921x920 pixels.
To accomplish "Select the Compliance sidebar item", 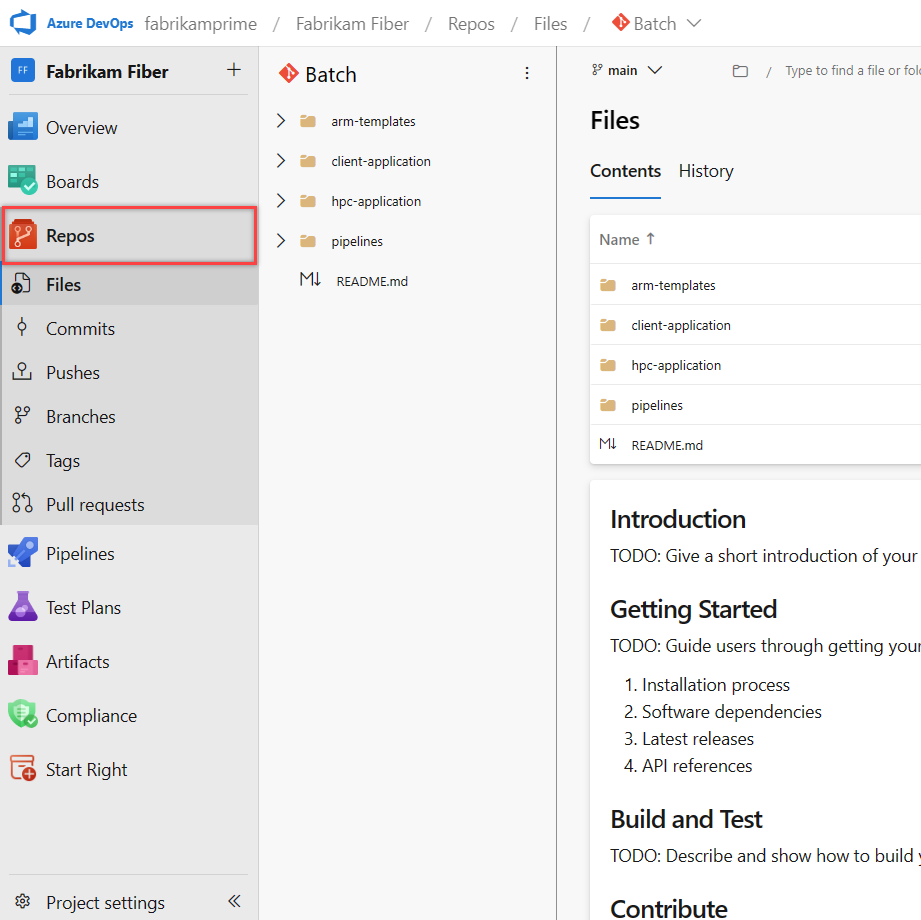I will pyautogui.click(x=91, y=715).
